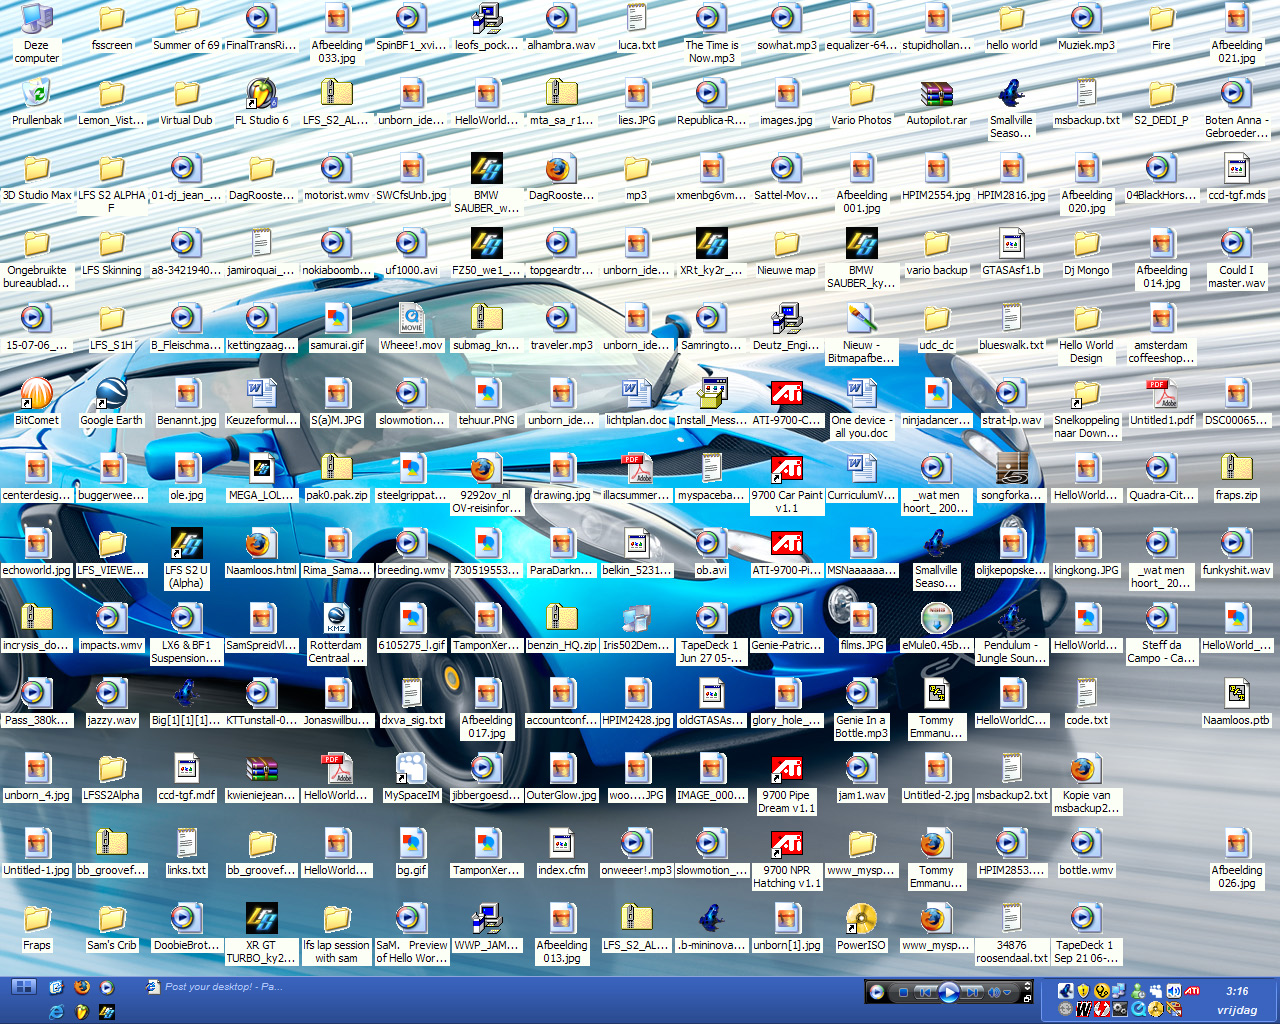Open the security shield tray icon
The image size is (1280, 1024).
click(1083, 991)
